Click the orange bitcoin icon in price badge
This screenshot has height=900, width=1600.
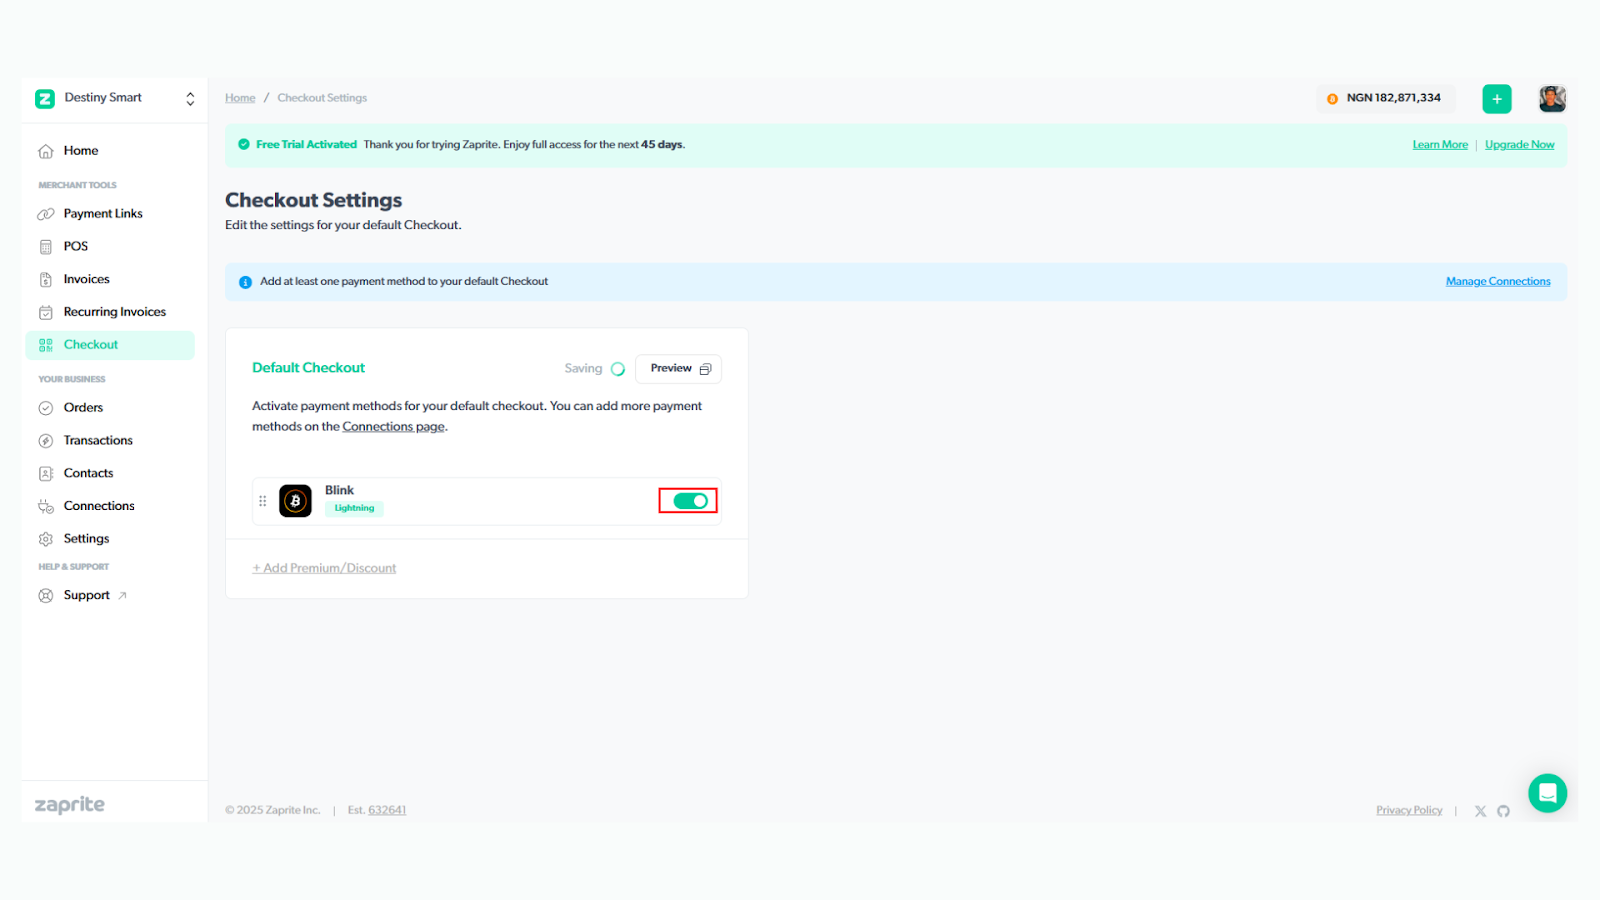pos(1332,99)
